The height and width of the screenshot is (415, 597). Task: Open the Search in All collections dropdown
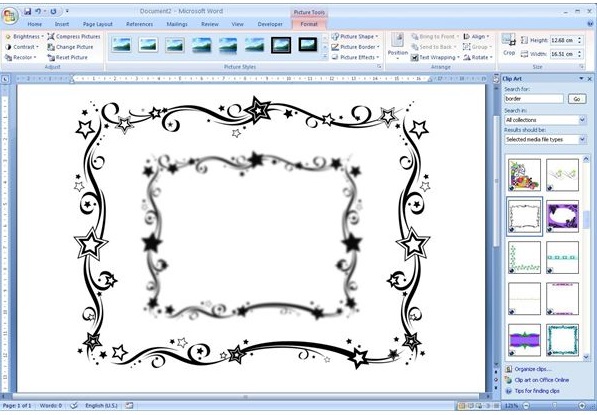coord(545,120)
